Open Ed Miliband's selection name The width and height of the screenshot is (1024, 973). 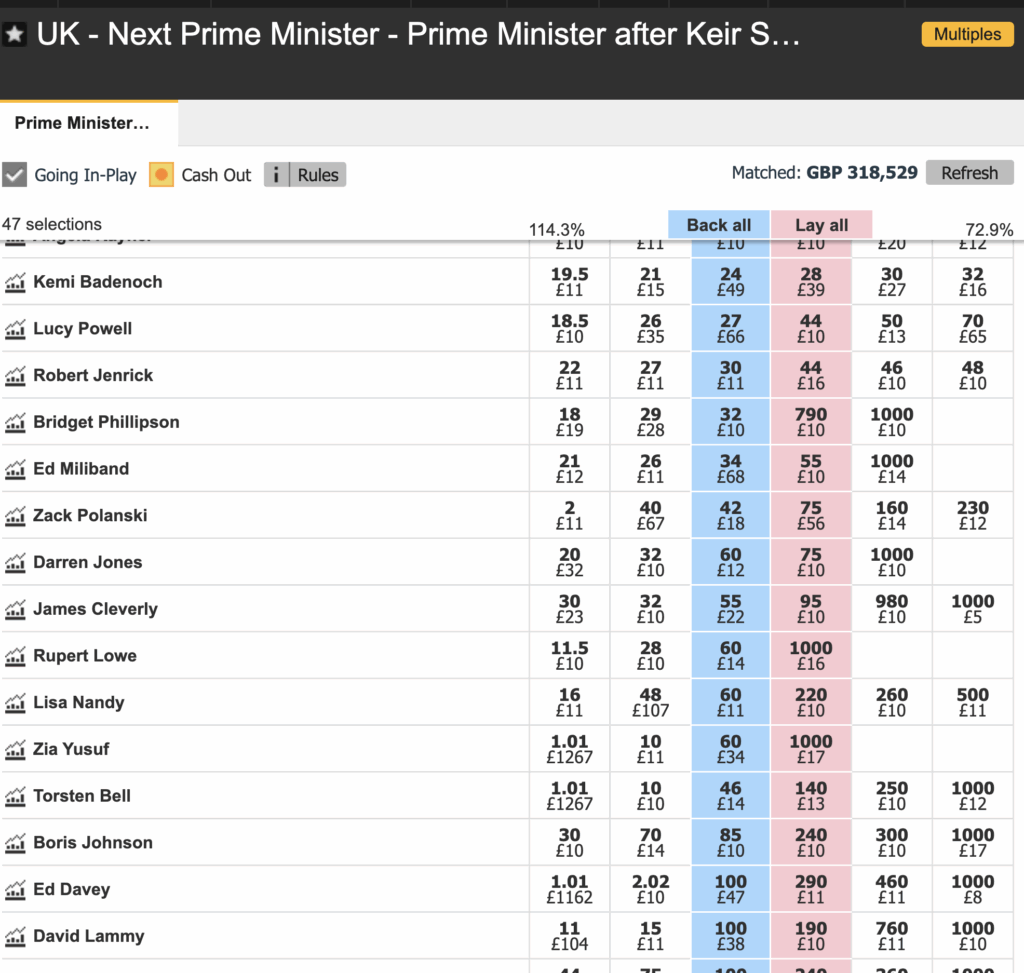pos(81,468)
